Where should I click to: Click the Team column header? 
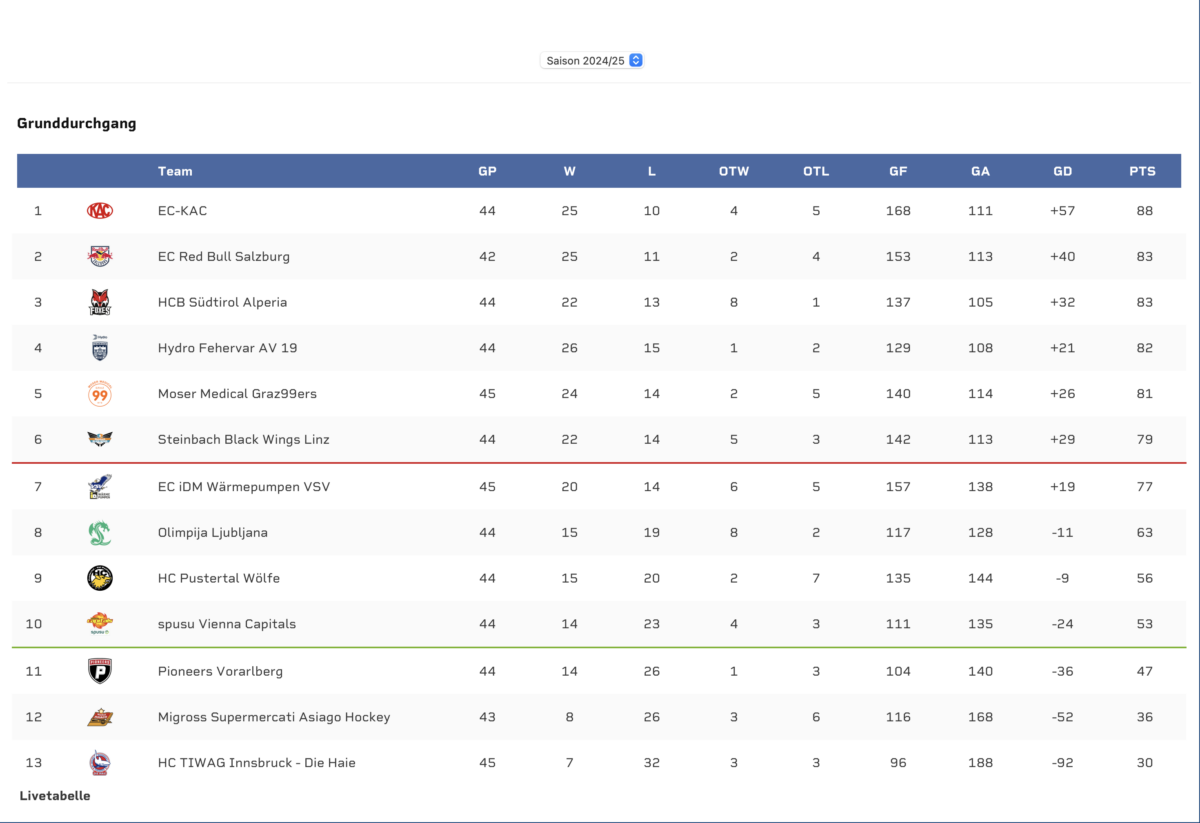click(x=175, y=171)
